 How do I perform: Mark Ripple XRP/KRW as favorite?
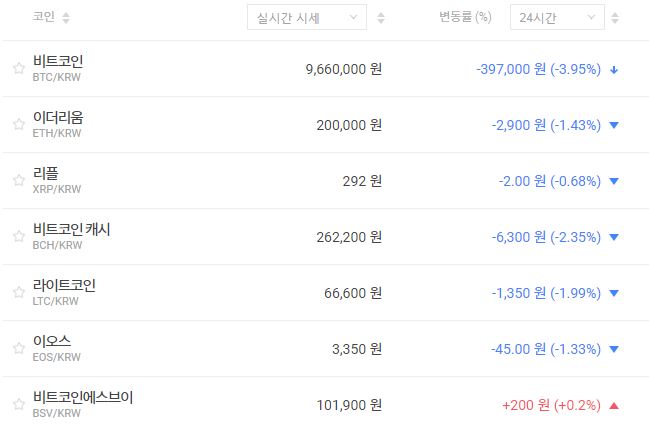click(18, 181)
